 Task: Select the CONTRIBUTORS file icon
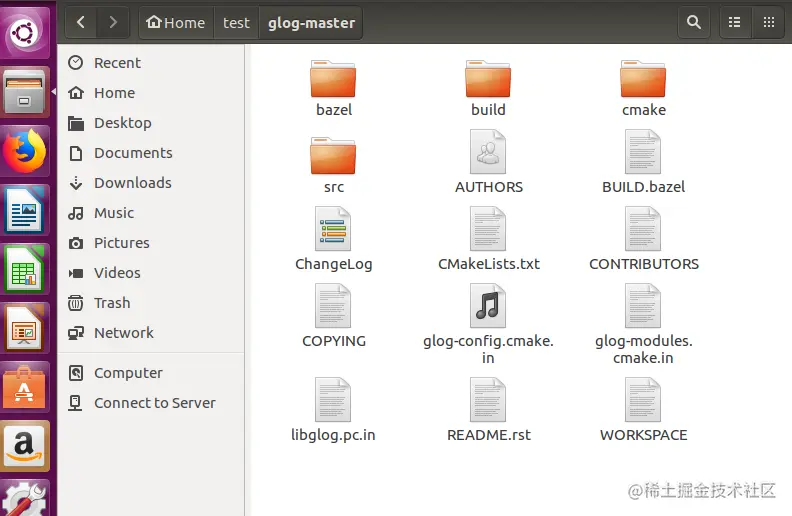click(x=642, y=229)
